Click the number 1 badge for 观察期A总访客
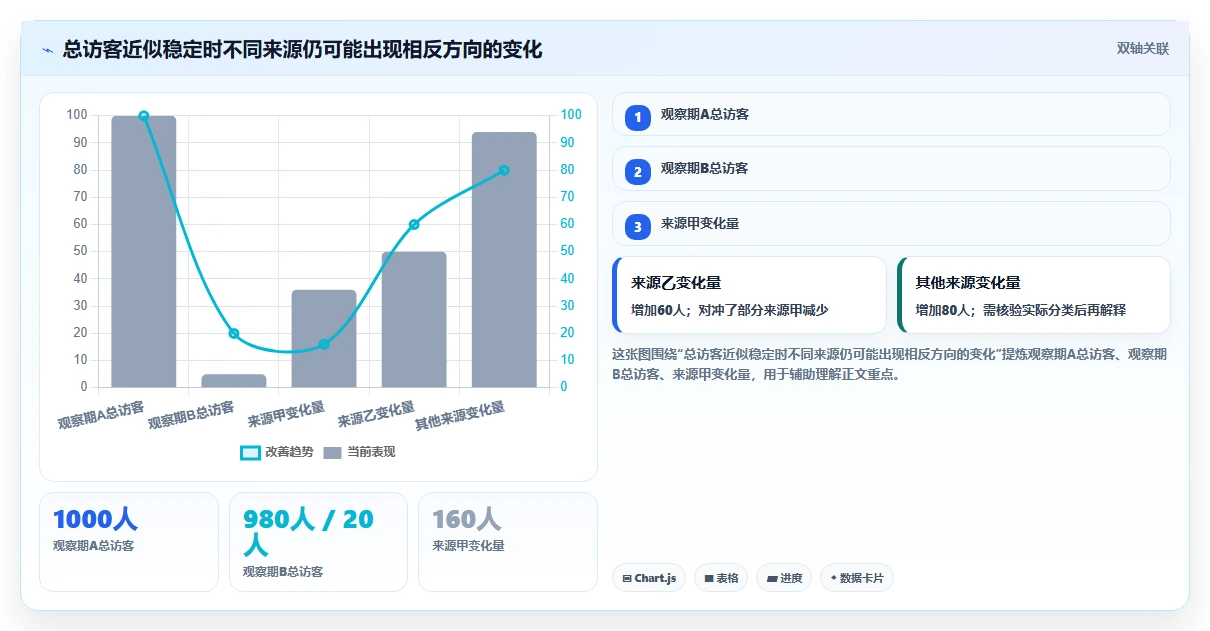 (x=638, y=118)
